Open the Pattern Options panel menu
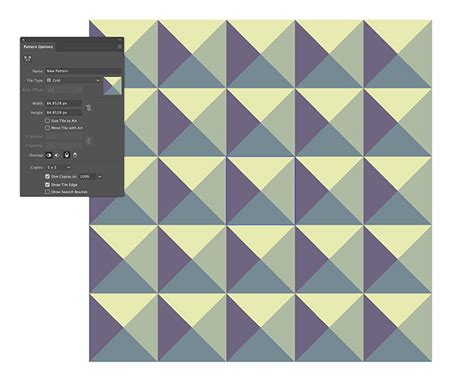474x385 pixels. click(x=120, y=47)
